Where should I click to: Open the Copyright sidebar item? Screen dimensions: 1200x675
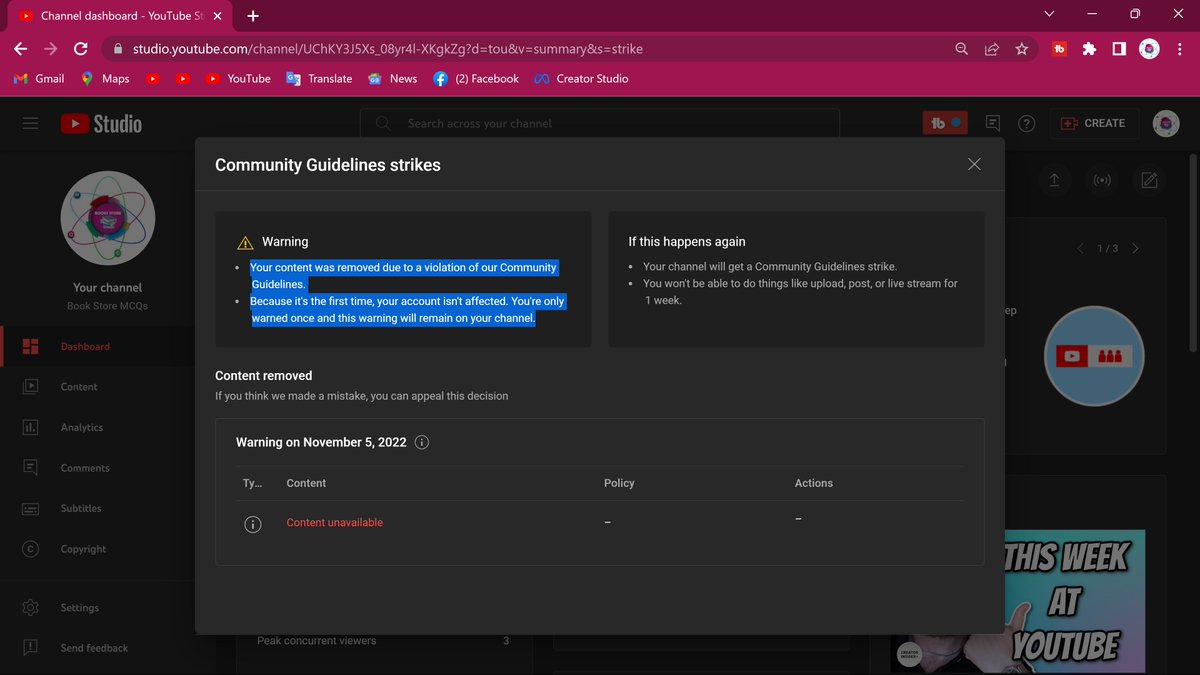97,549
